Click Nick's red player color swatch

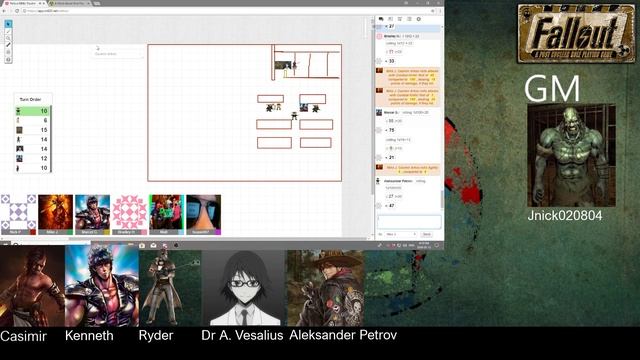click(33, 232)
